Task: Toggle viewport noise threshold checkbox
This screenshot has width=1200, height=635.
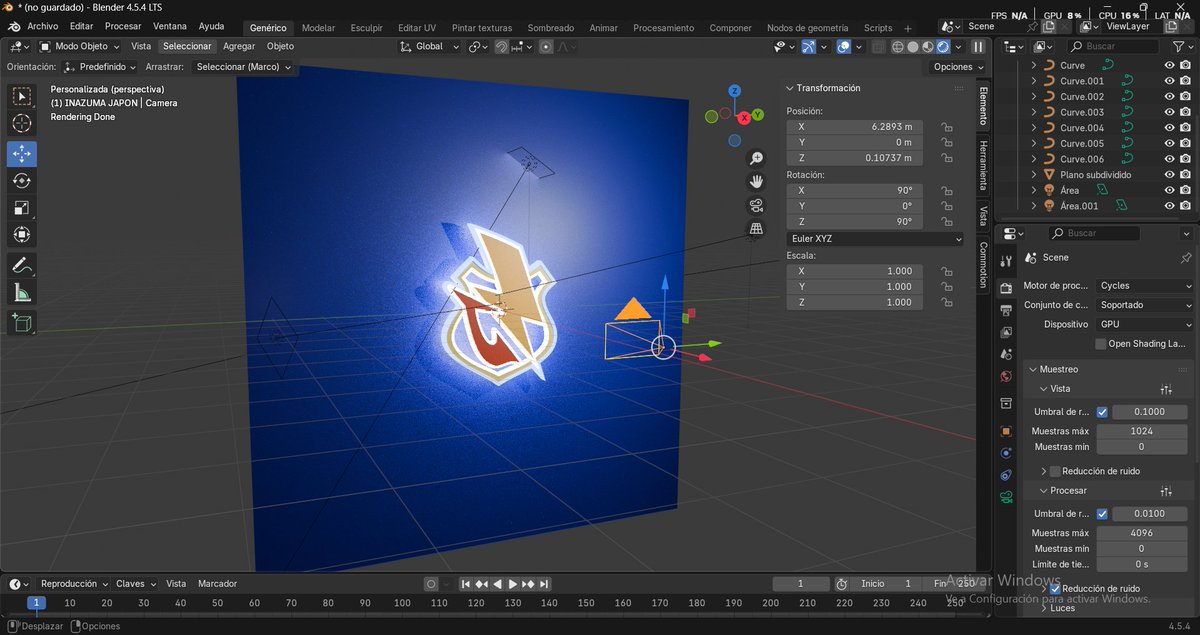Action: [x=1102, y=411]
